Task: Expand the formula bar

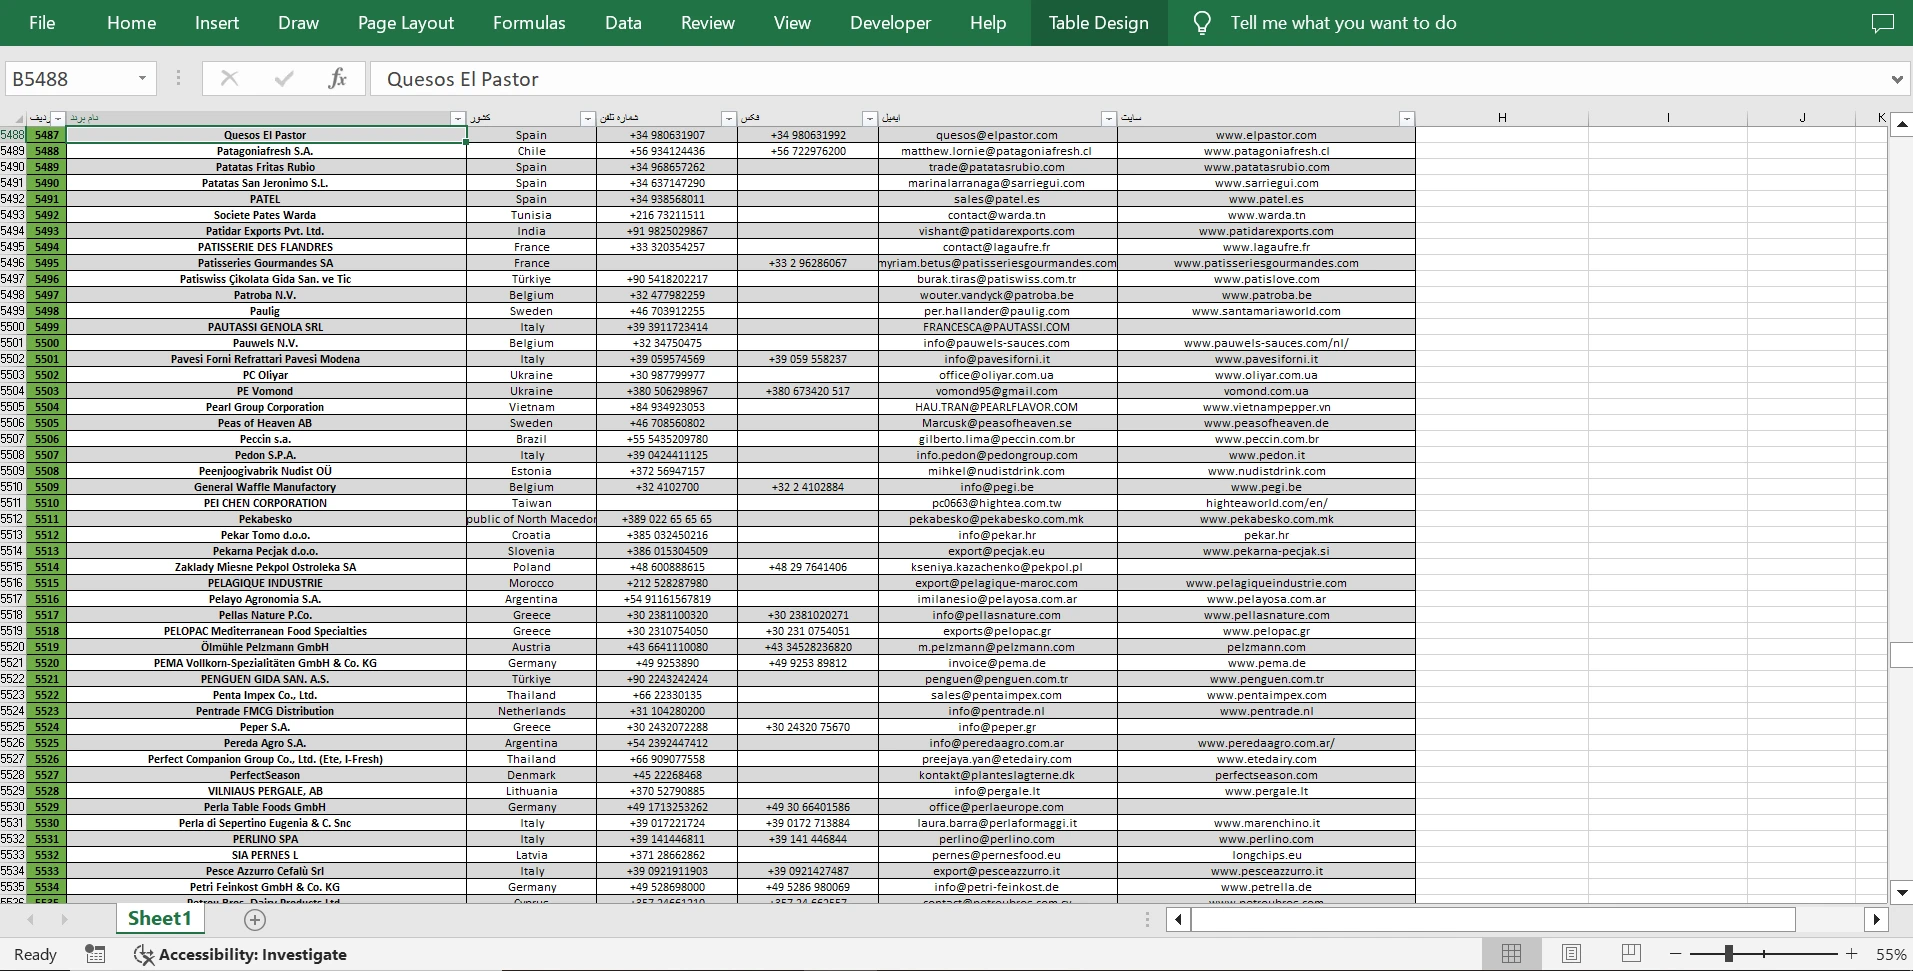Action: [1896, 79]
